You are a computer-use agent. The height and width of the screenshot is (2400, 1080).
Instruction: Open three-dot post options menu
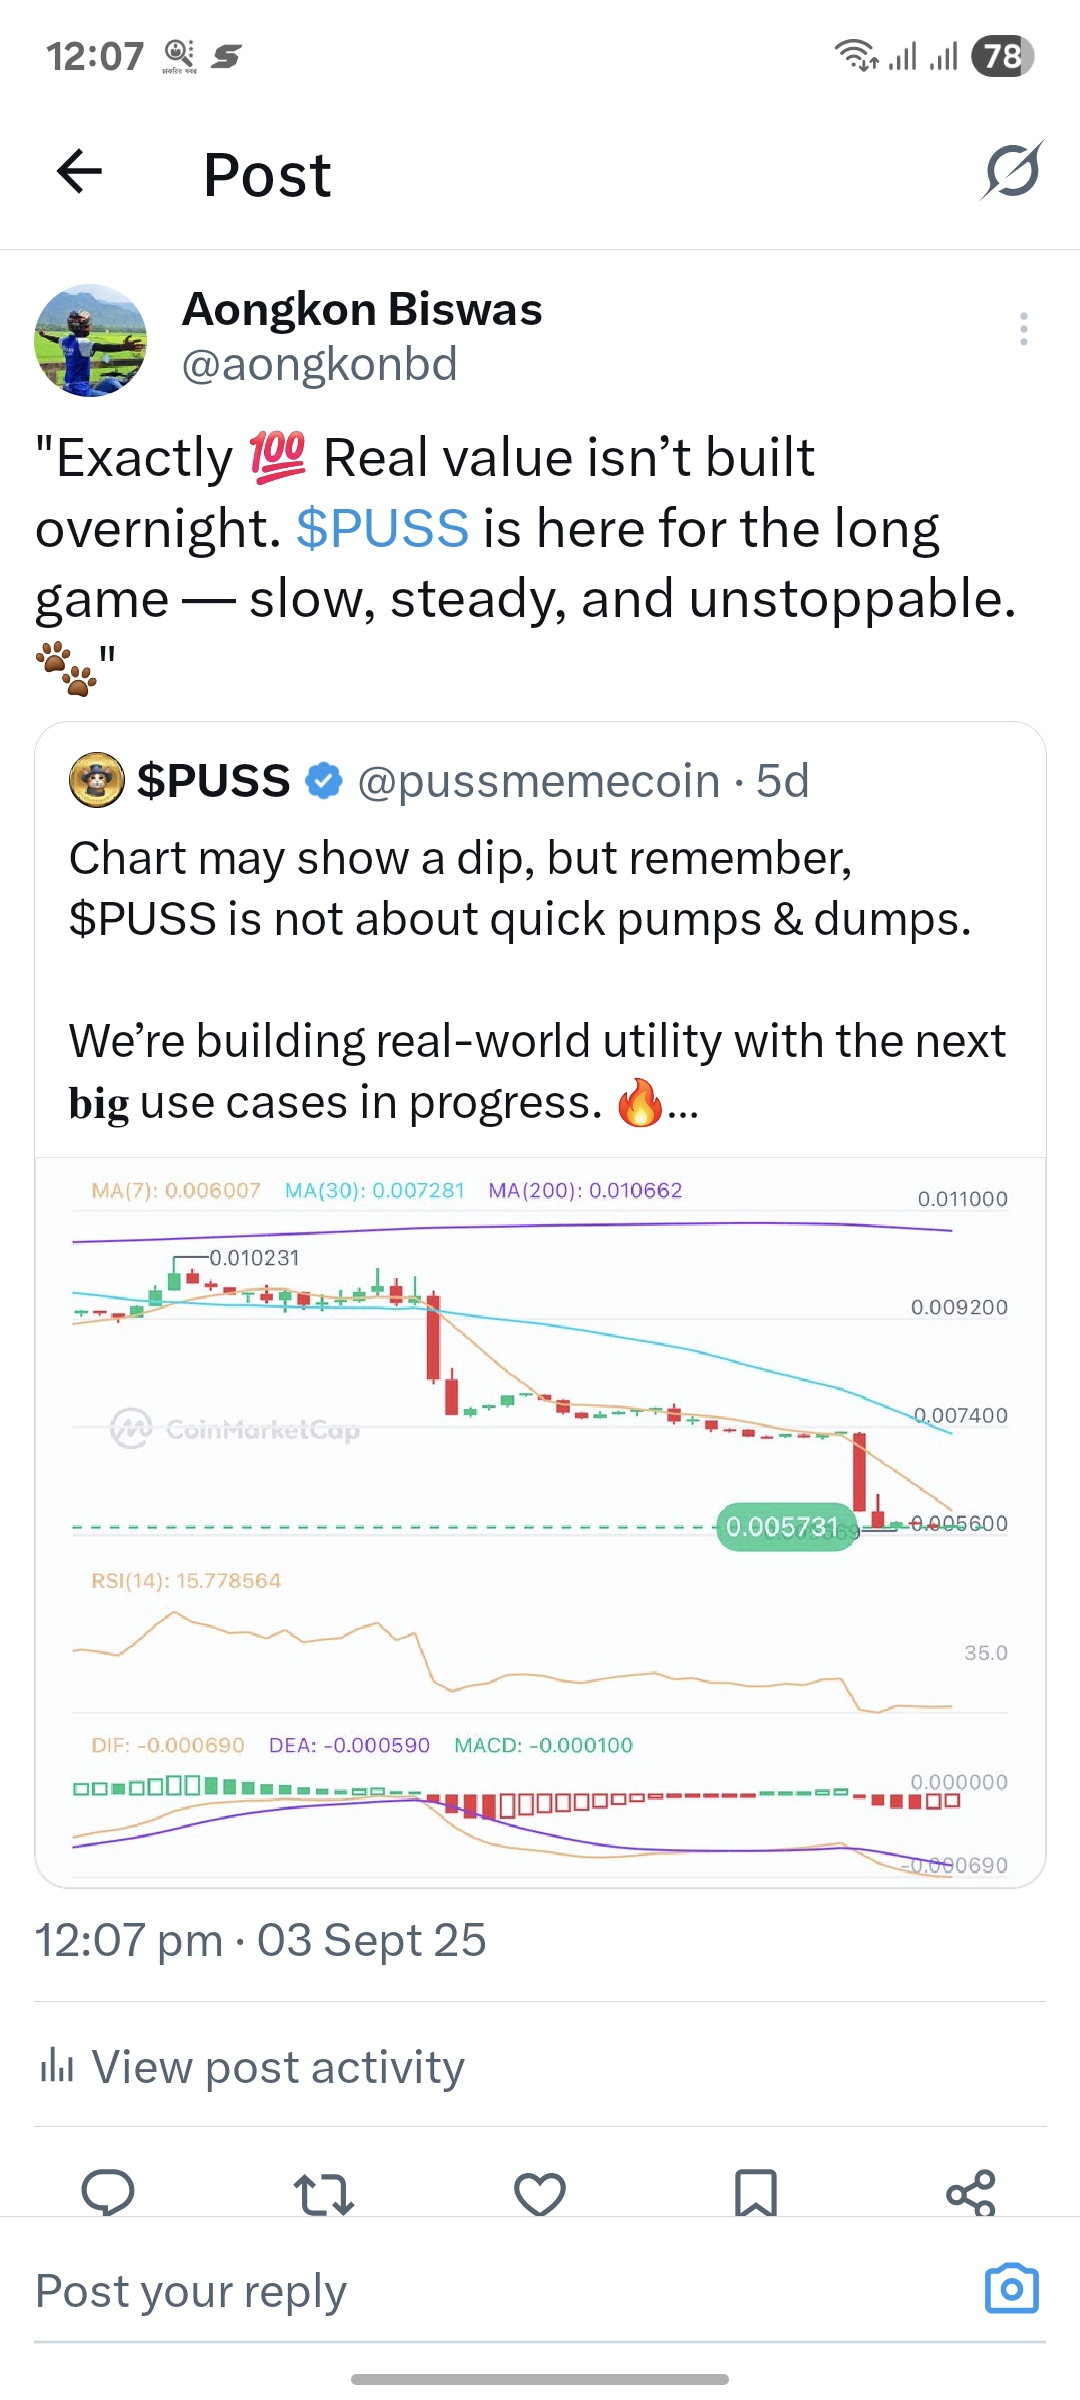pos(1023,329)
